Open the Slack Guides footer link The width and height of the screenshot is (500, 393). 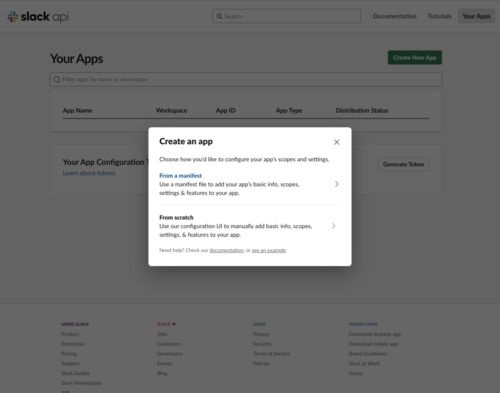point(75,373)
